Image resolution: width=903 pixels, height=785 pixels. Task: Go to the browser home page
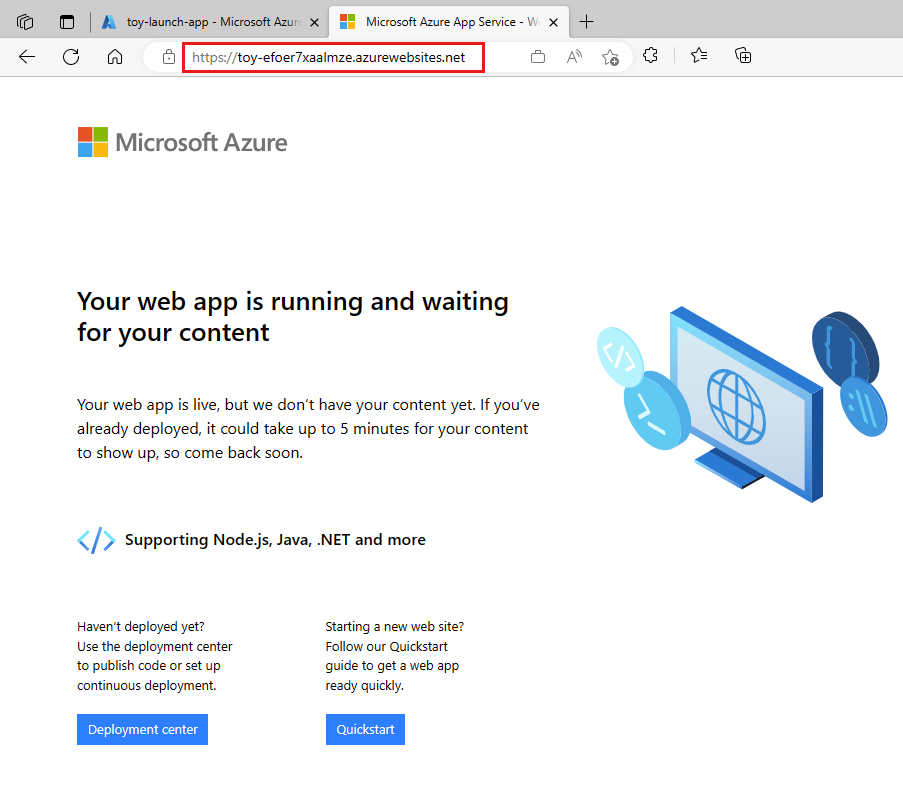pos(115,56)
